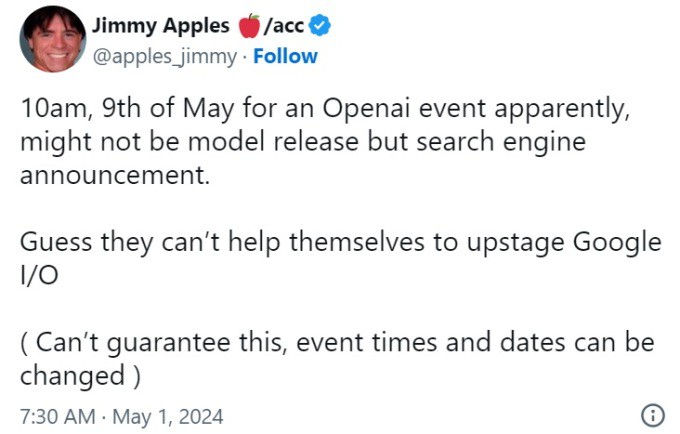The width and height of the screenshot is (680, 434).
Task: Click the blue verified checkmark badge
Action: pos(320,25)
